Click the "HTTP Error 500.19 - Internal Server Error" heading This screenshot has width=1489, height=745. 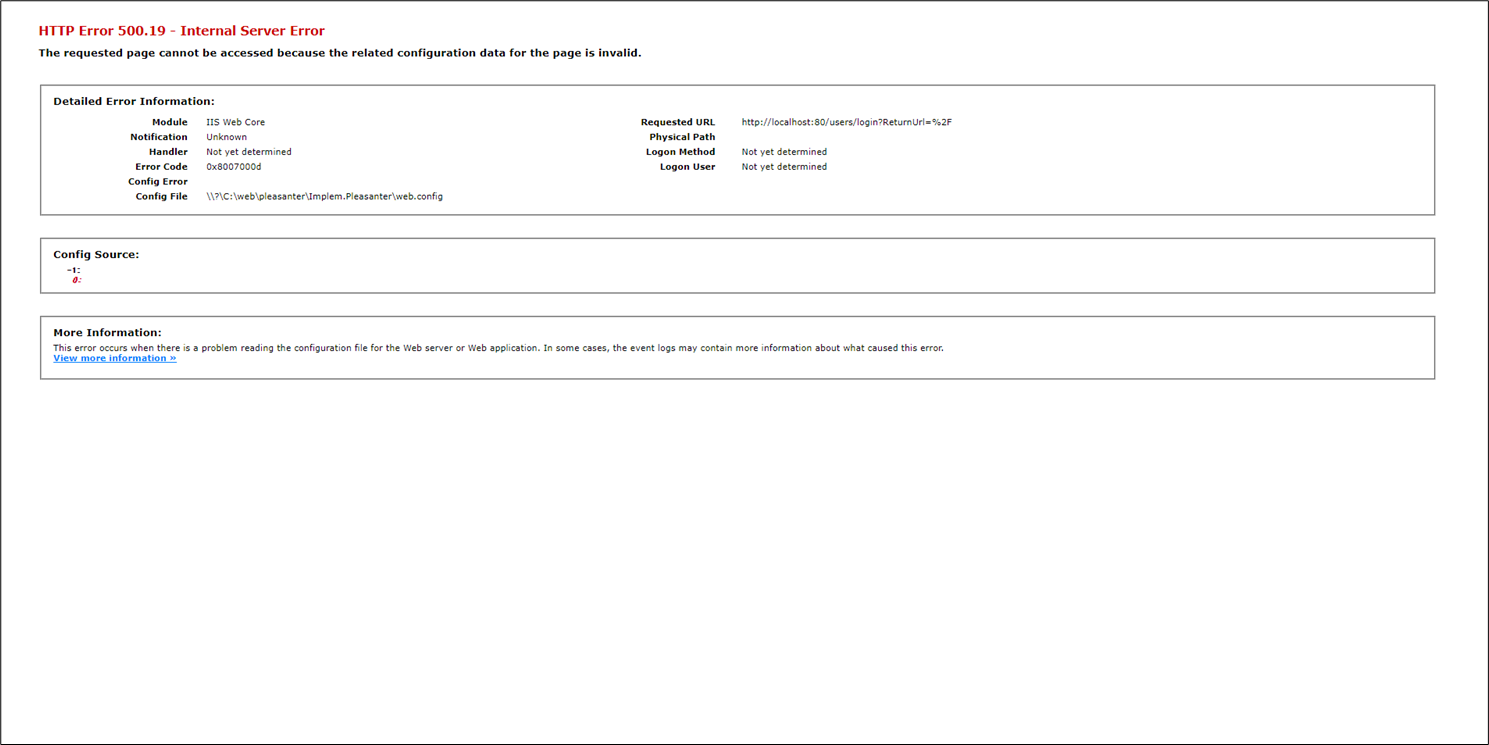click(x=182, y=31)
